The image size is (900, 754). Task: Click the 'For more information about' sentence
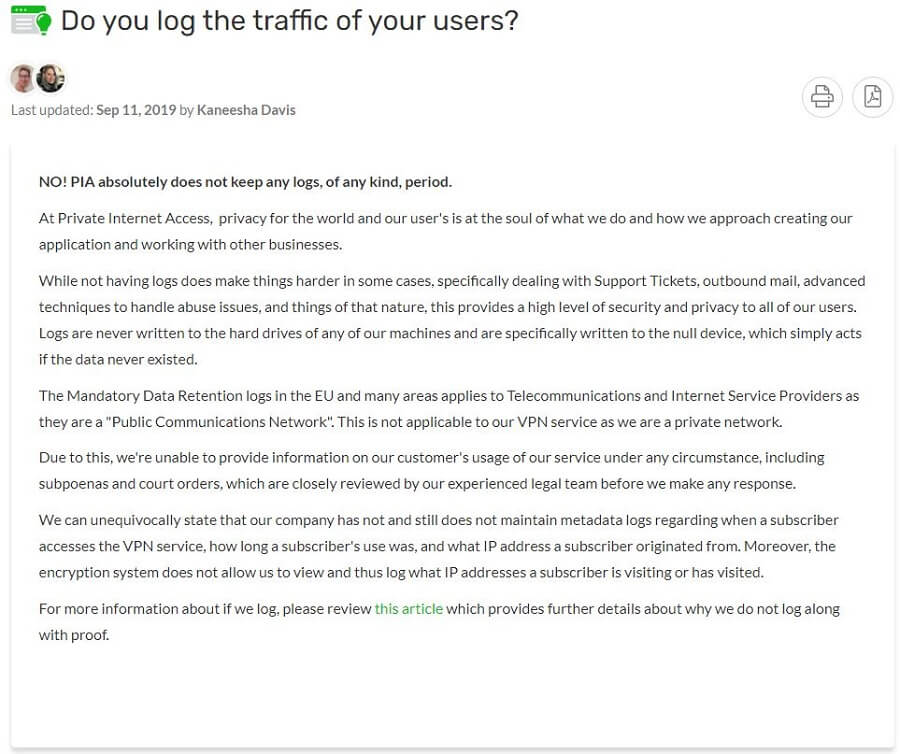click(x=439, y=622)
